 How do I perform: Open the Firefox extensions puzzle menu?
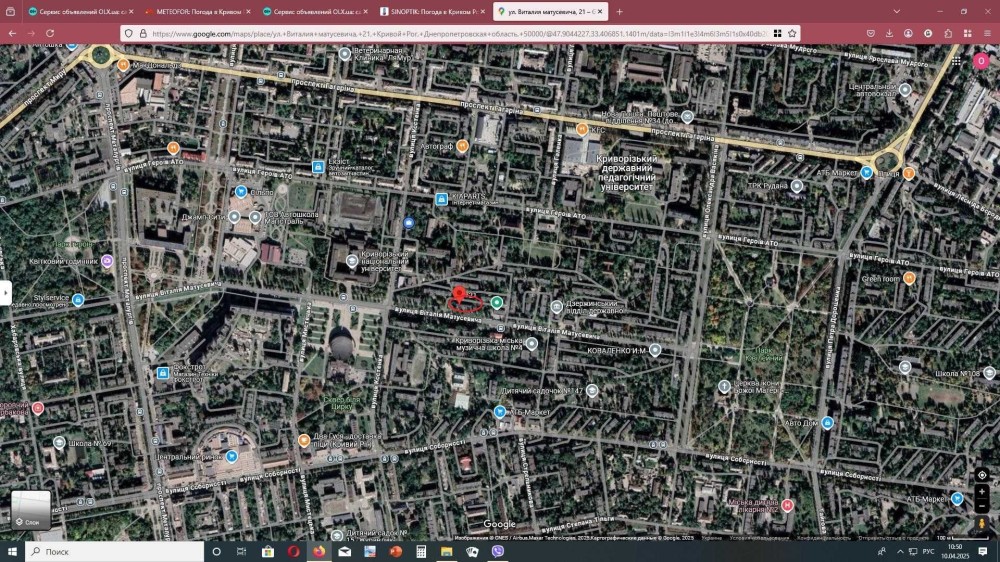tap(948, 33)
